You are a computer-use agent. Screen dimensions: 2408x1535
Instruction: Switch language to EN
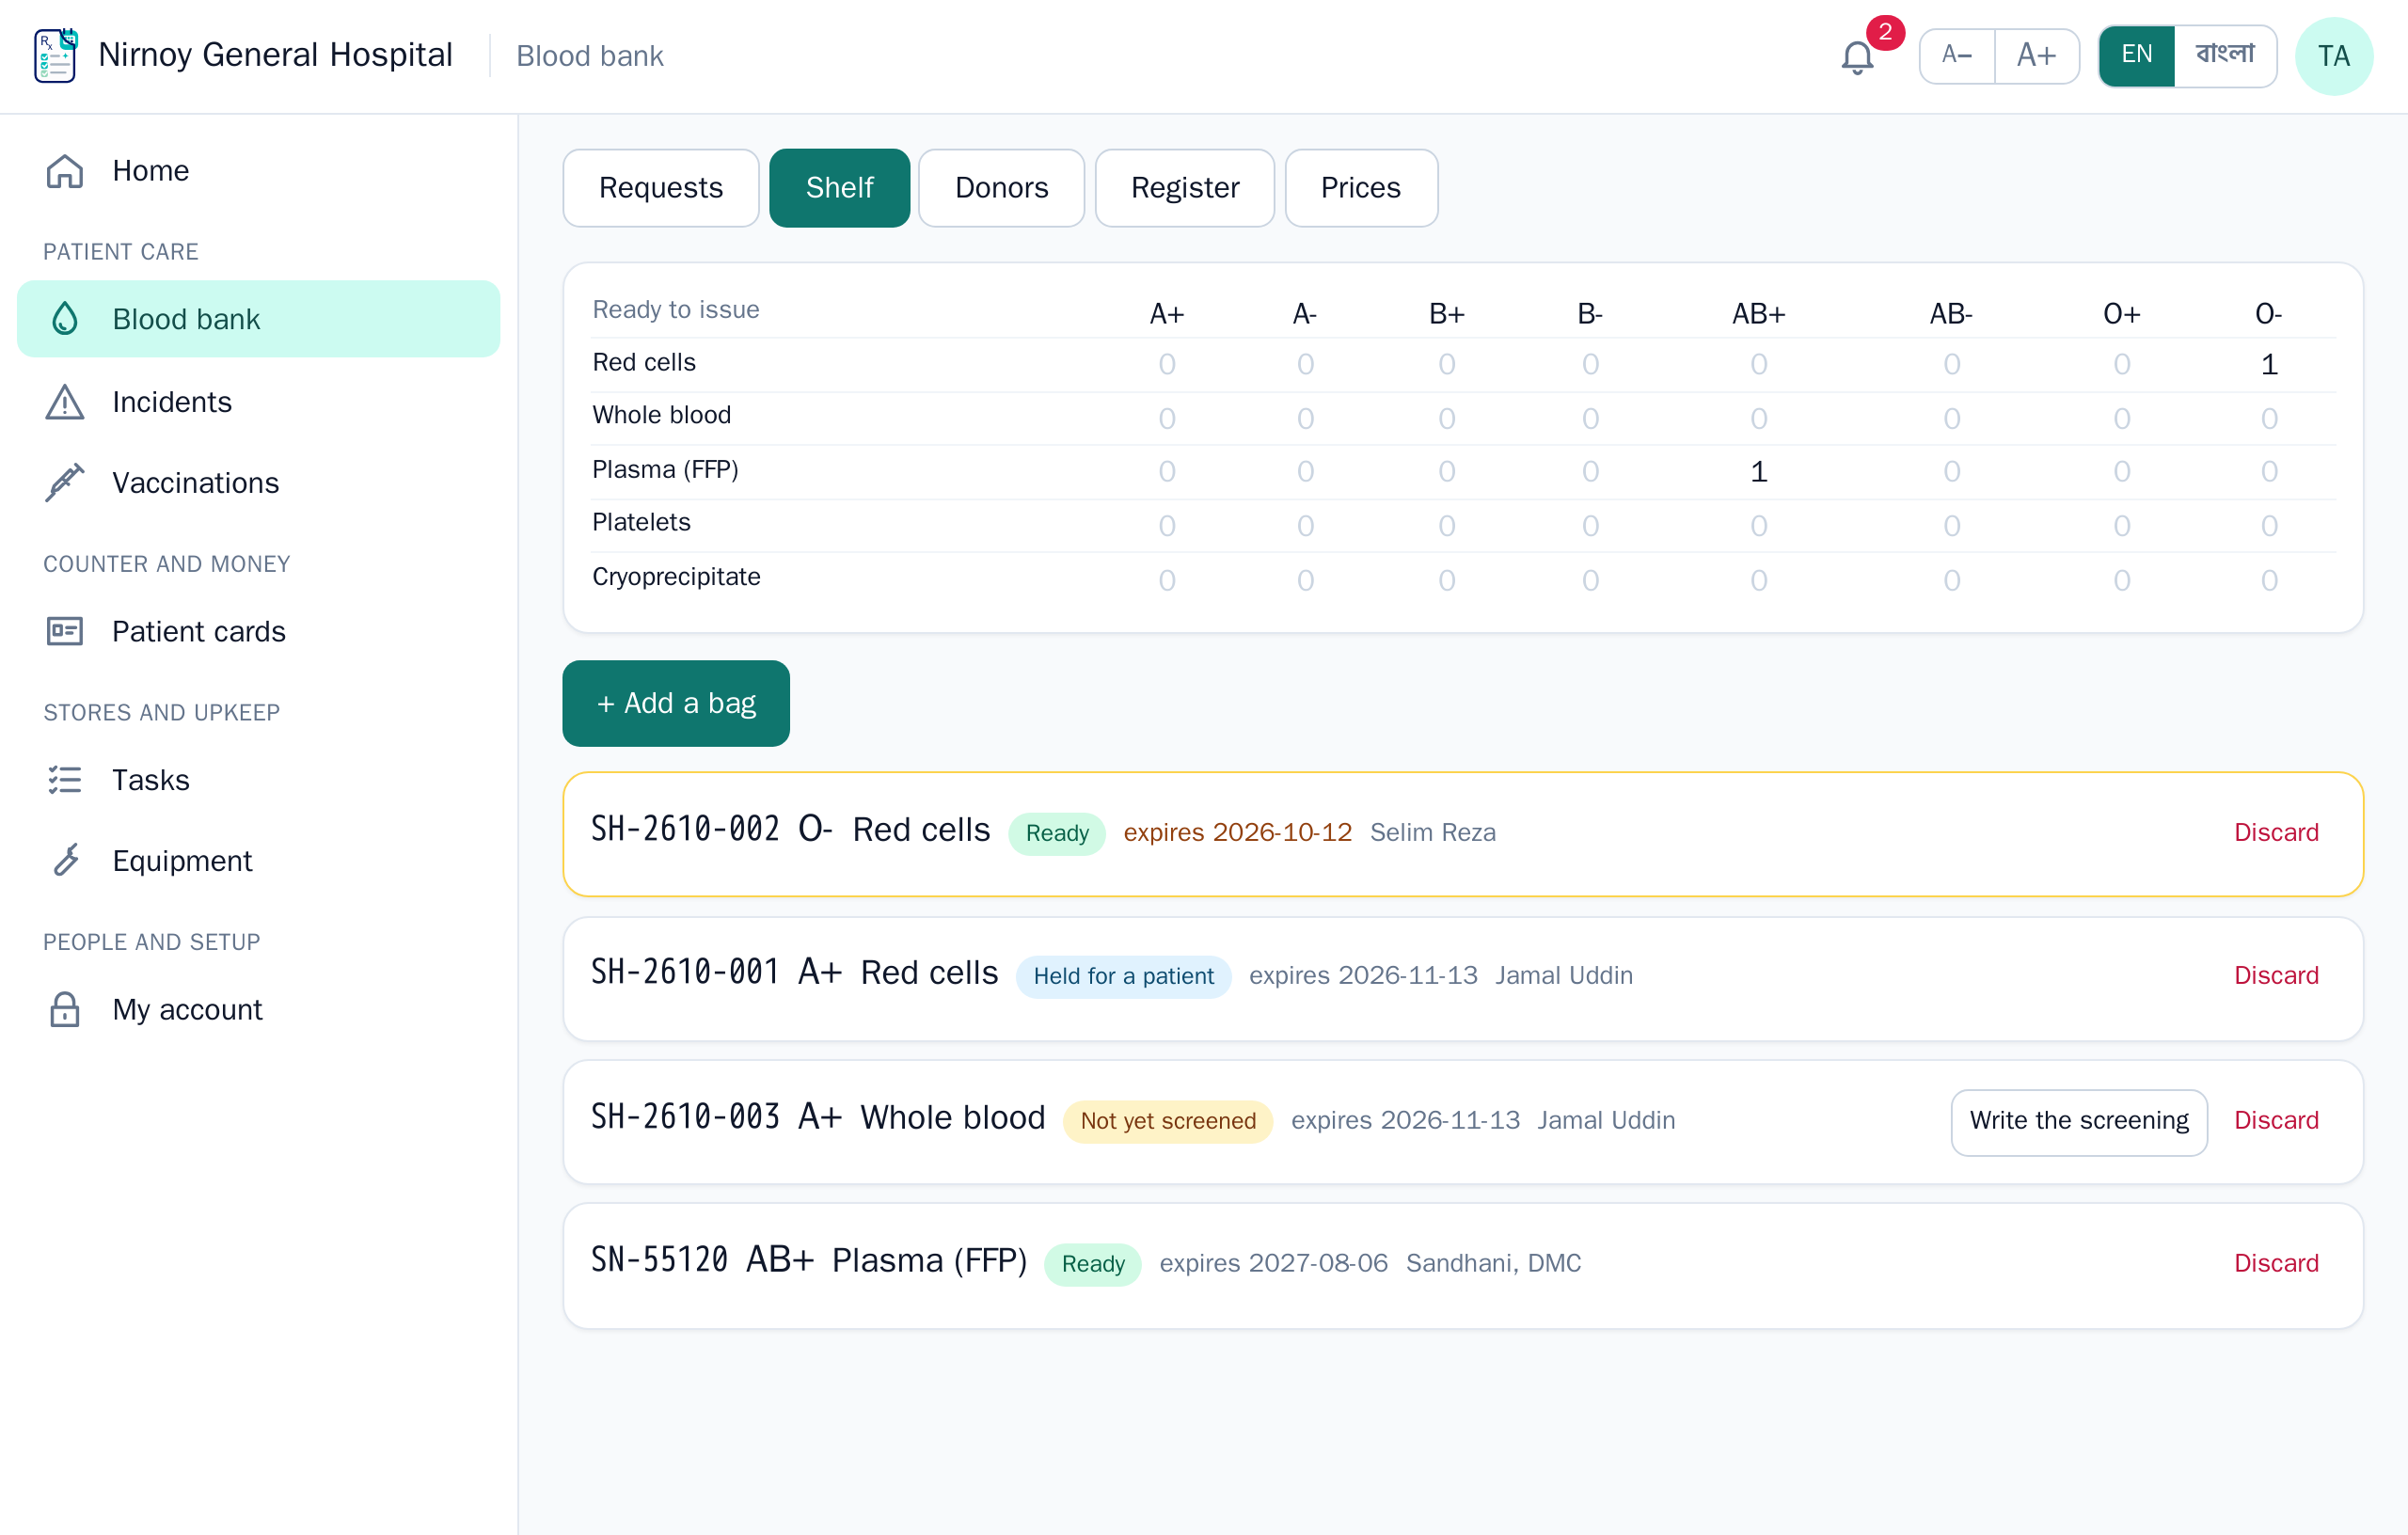(2136, 55)
